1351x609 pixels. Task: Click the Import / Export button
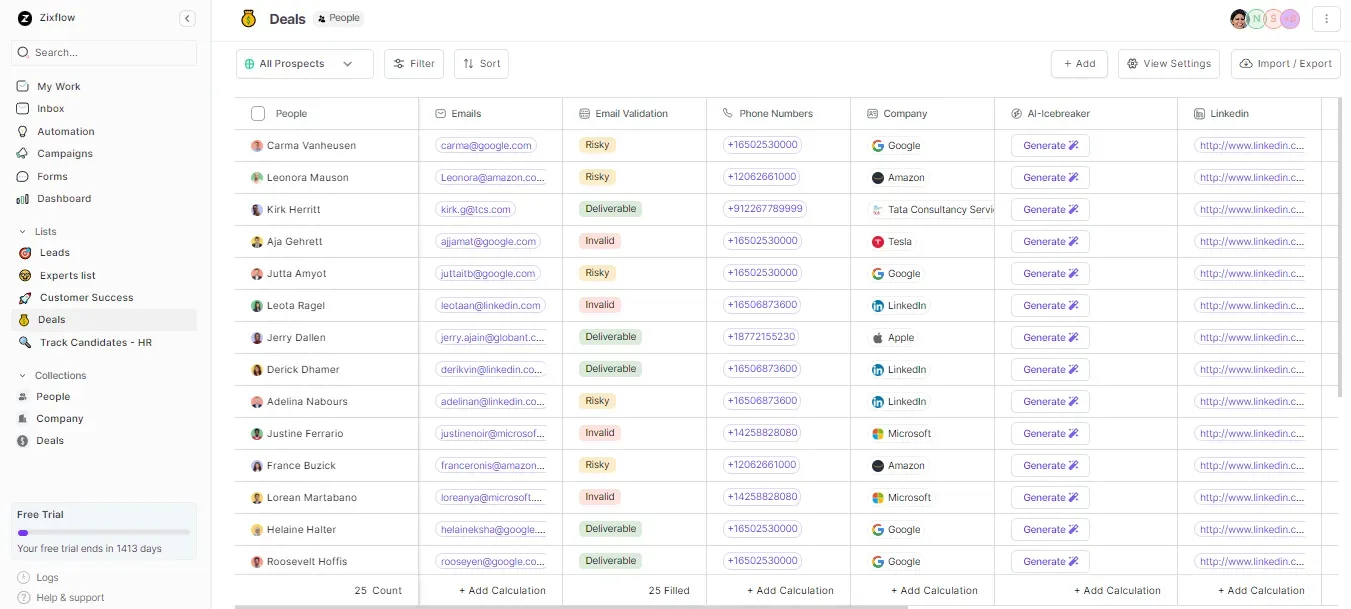click(1285, 63)
